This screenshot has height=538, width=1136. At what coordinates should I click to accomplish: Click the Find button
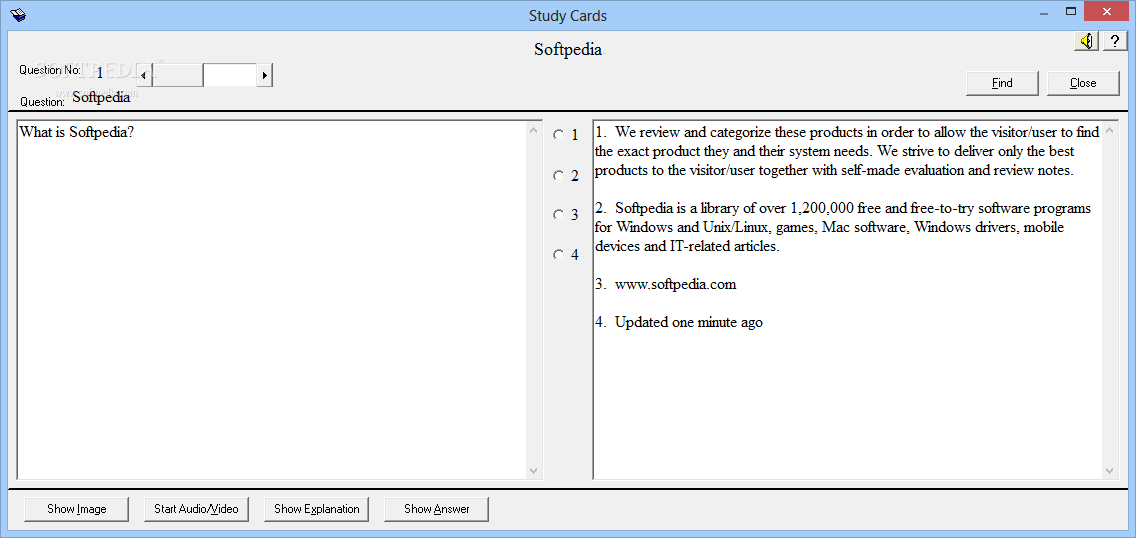1002,83
